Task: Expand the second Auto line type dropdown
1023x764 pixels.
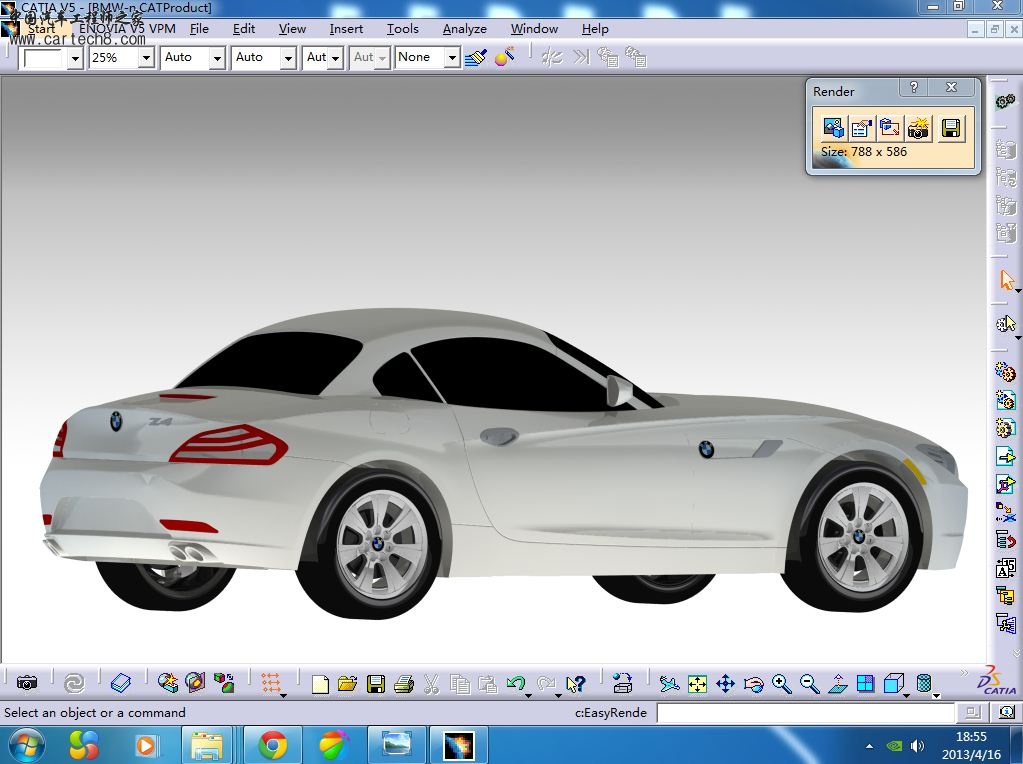Action: (288, 58)
